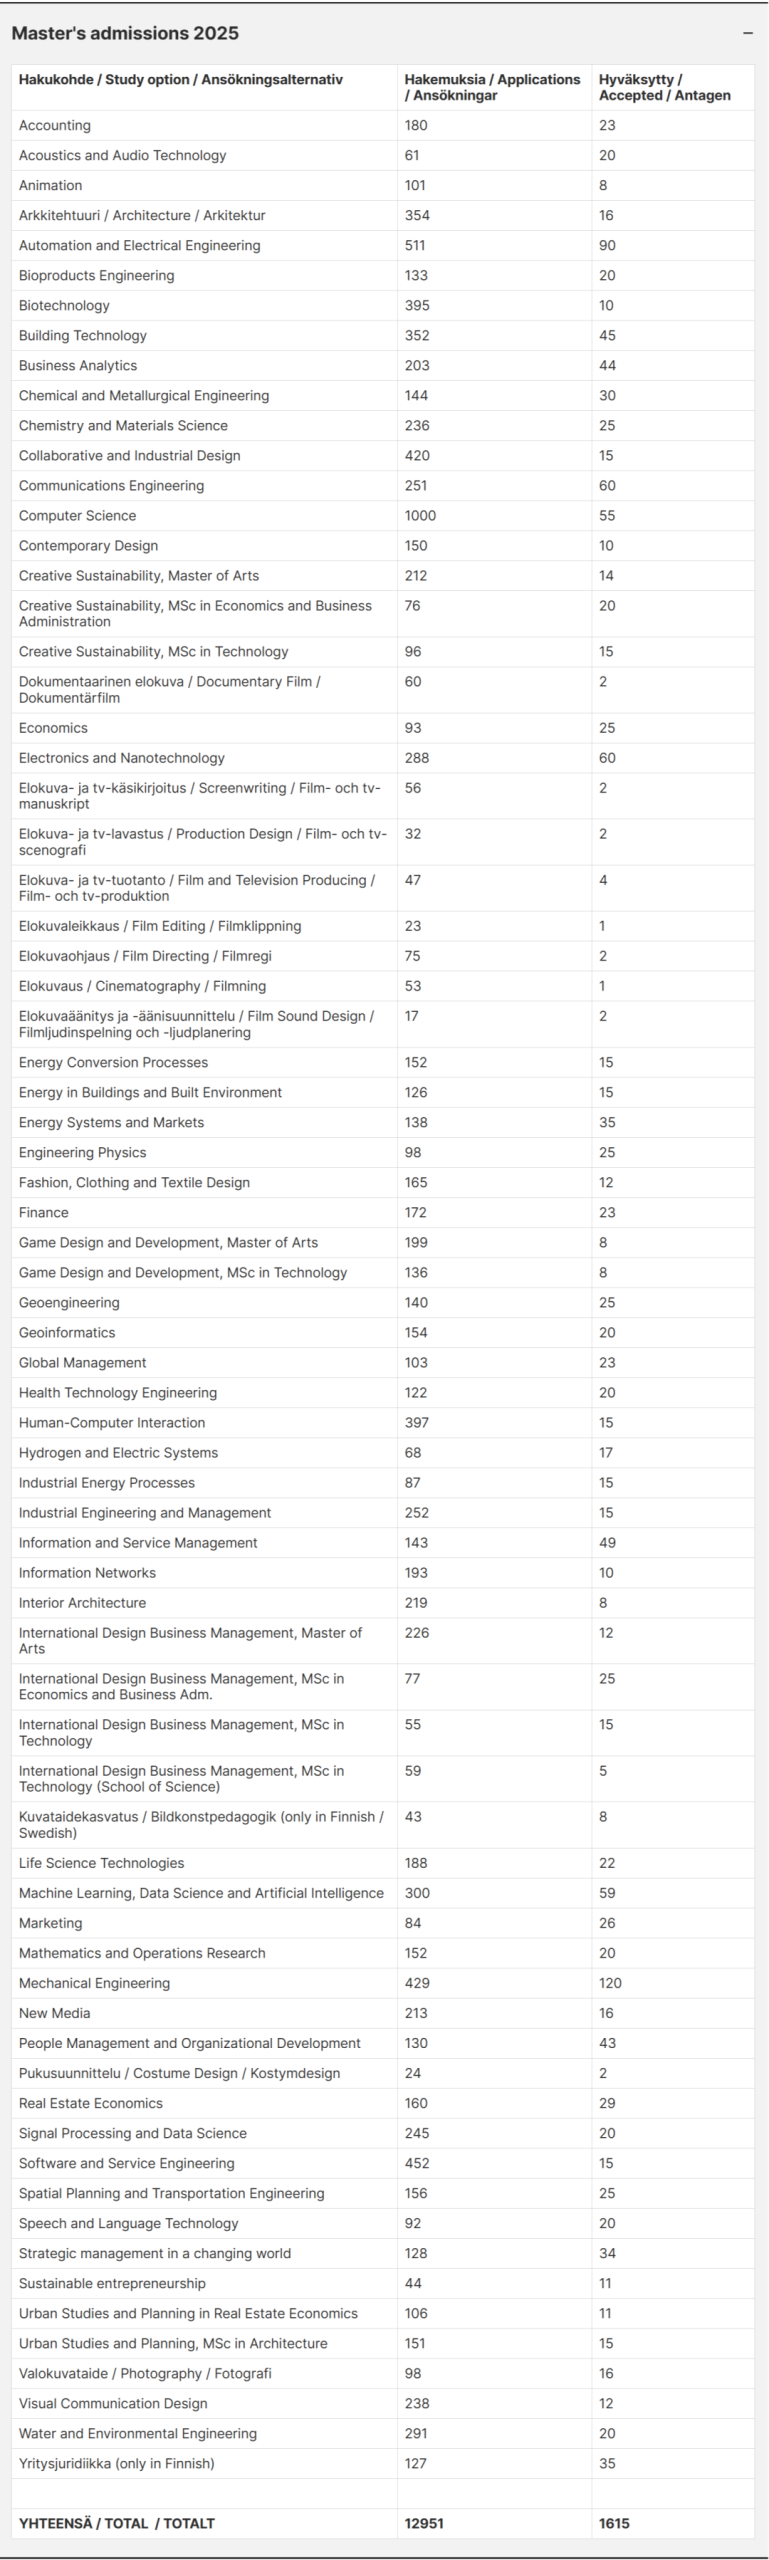
Task: Click the Hakemuksia / Applications column header
Action: pos(492,87)
